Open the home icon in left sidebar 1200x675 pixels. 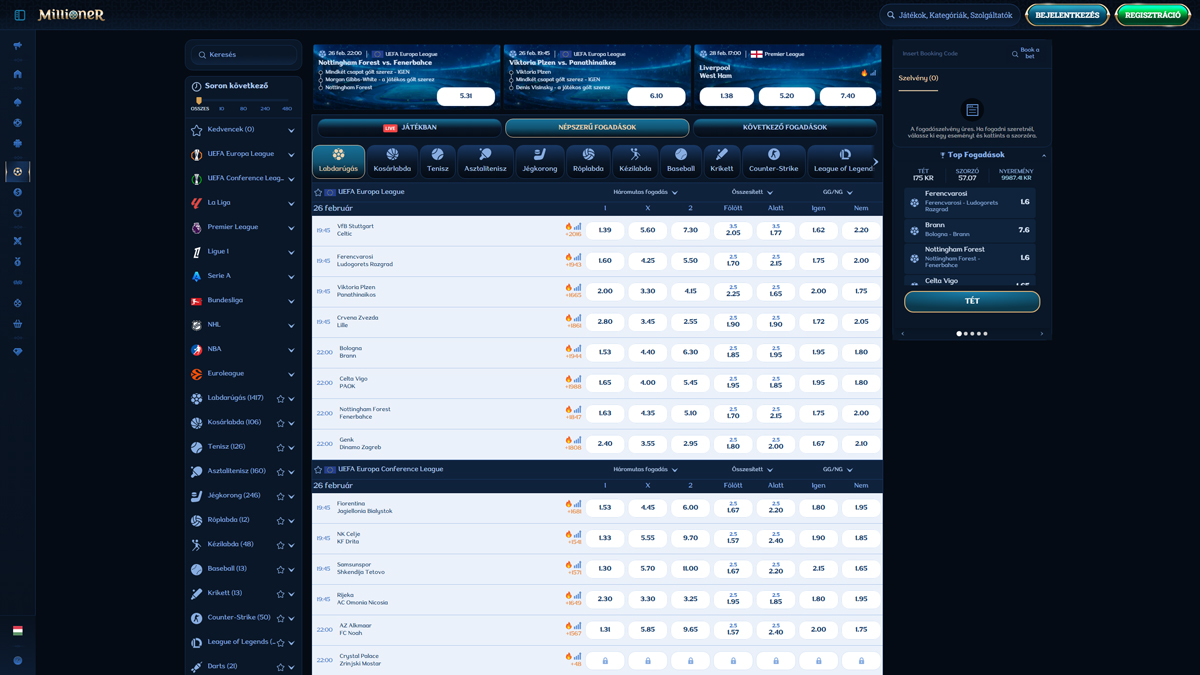coord(17,74)
